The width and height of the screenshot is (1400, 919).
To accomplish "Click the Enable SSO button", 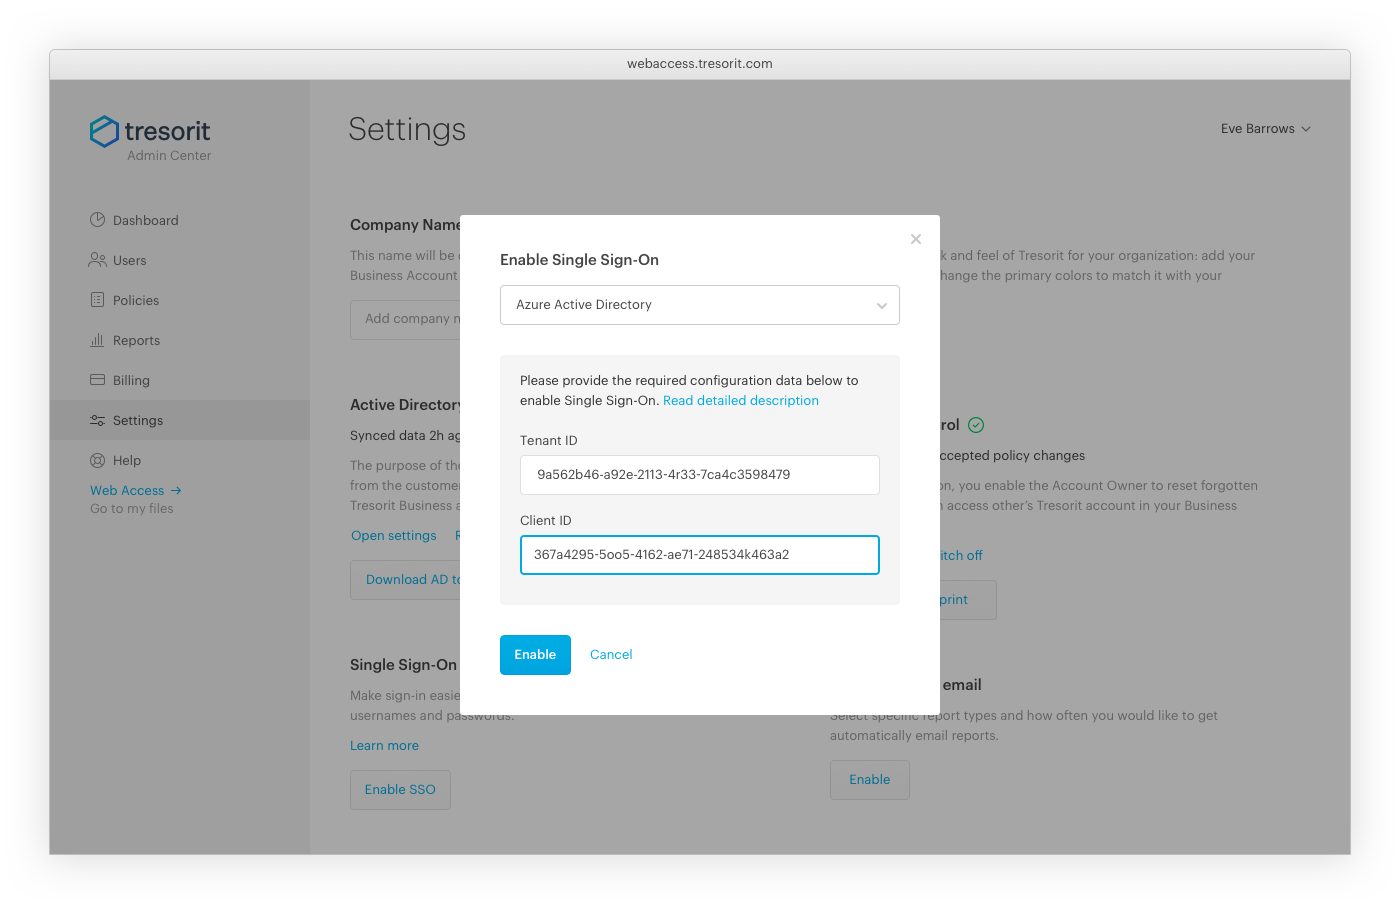I will pos(400,790).
